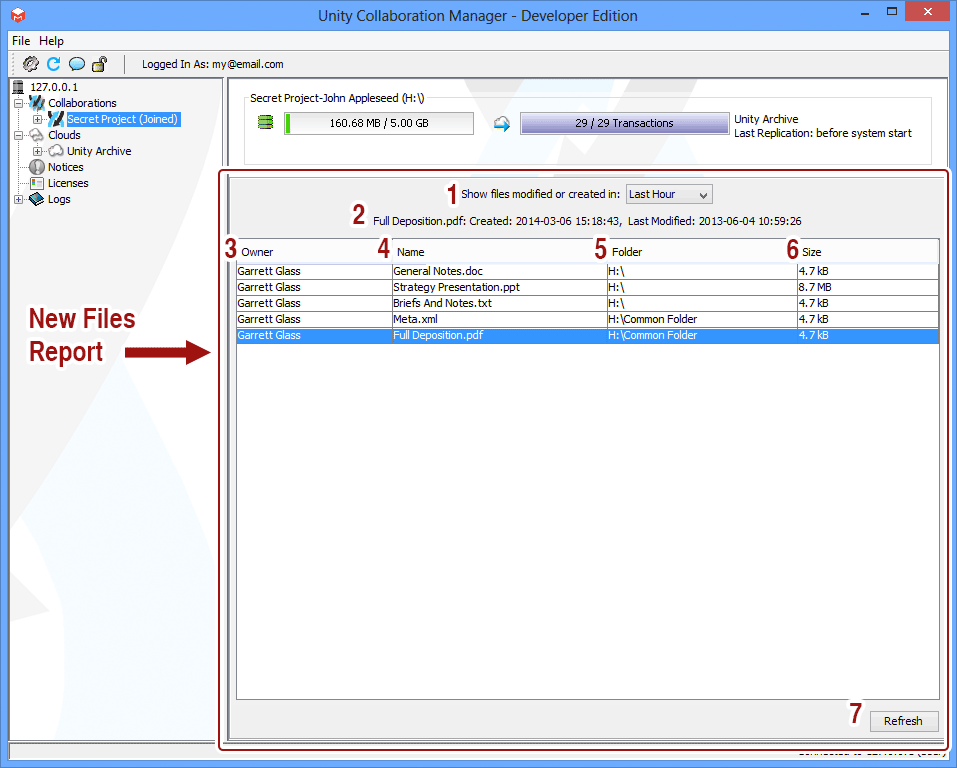Click the blue refresh arrow toolbar icon
Screen dimensions: 957x768
(x=54, y=63)
